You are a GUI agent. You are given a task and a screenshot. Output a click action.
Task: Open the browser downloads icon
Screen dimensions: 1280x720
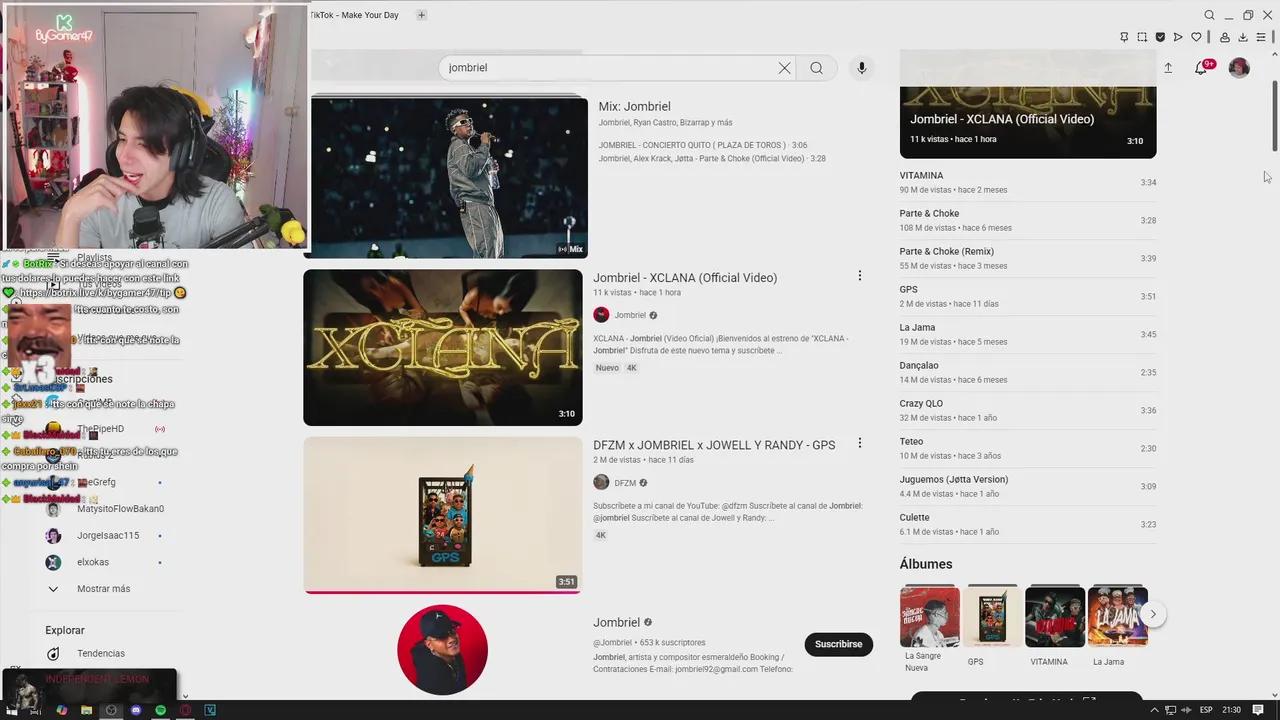pyautogui.click(x=1243, y=37)
